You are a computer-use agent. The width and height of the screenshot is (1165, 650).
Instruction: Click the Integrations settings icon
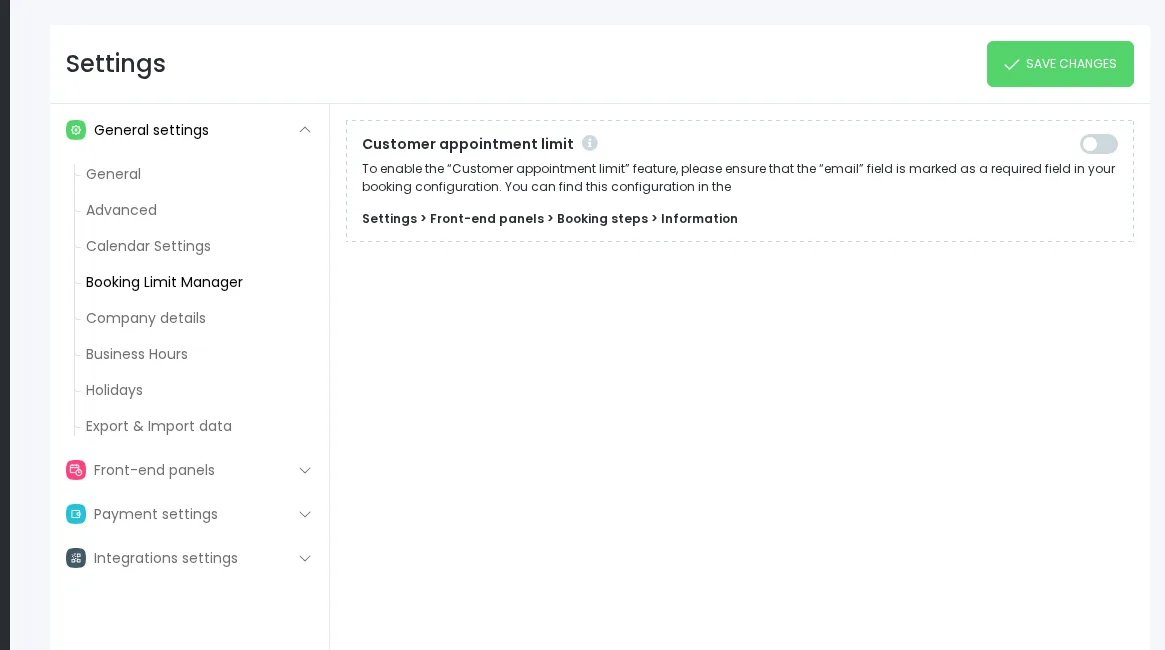76,558
